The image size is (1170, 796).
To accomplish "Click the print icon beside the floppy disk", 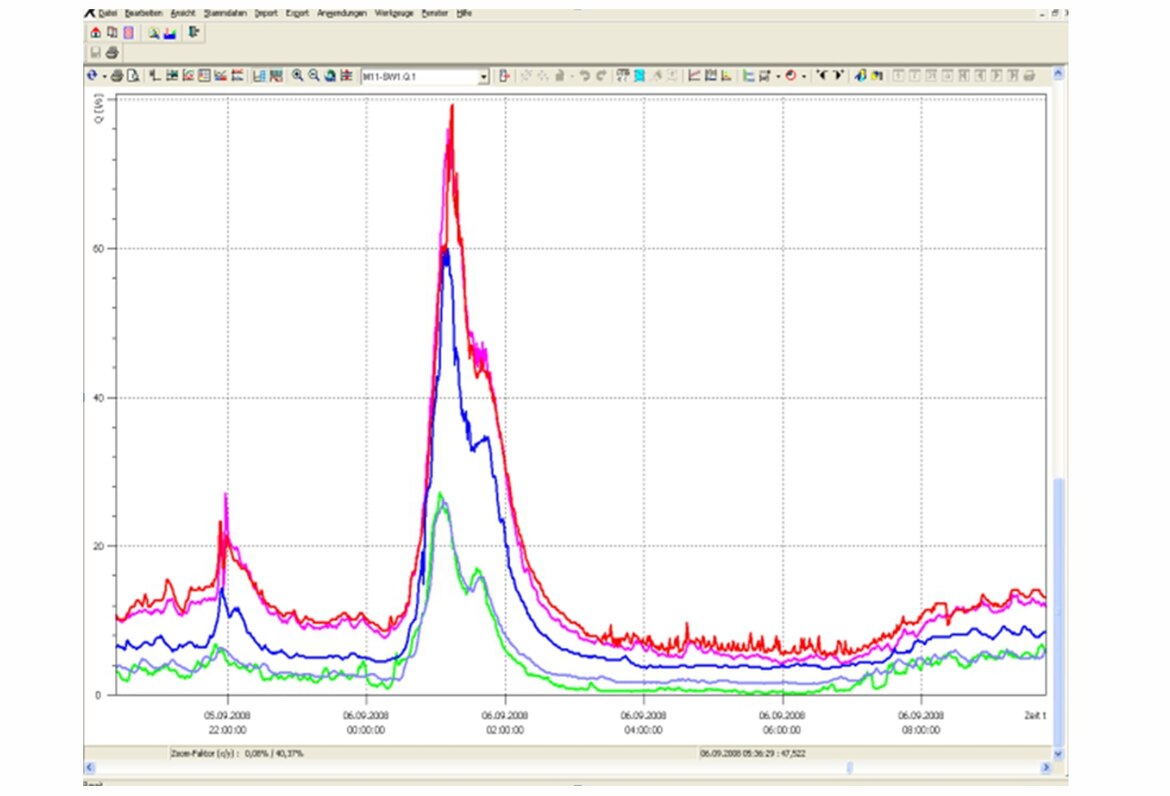I will (x=112, y=53).
